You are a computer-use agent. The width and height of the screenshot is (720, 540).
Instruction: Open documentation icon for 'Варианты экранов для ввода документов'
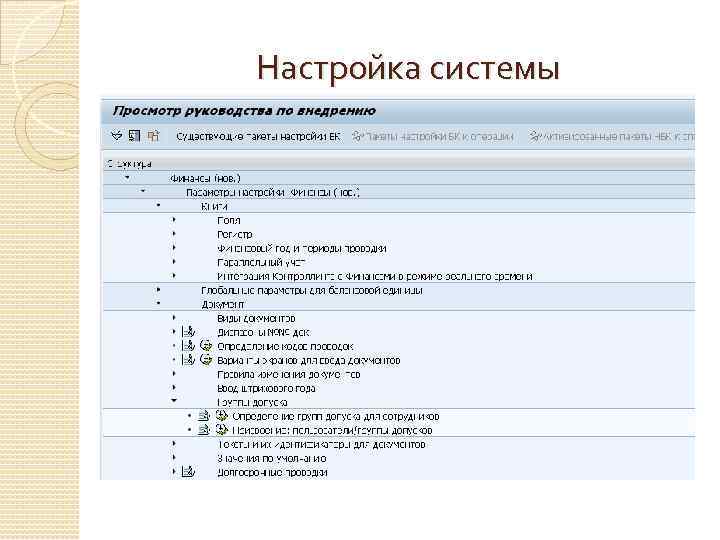[x=188, y=360]
